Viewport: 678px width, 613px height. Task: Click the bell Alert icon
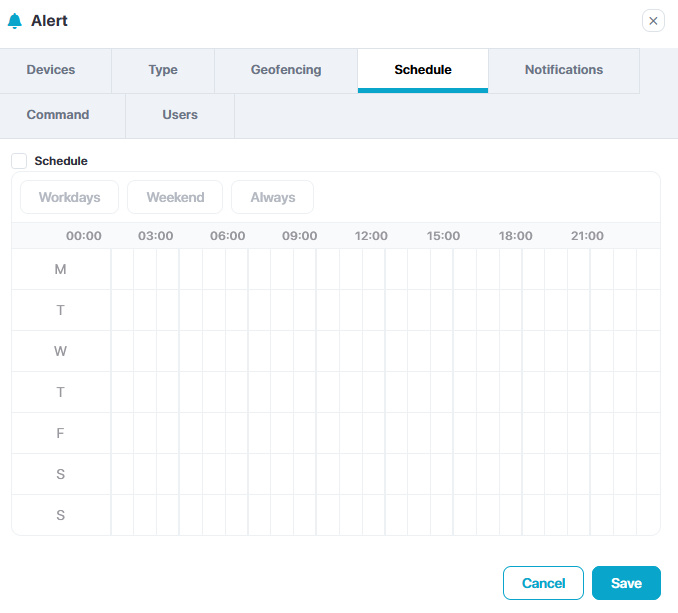point(14,21)
